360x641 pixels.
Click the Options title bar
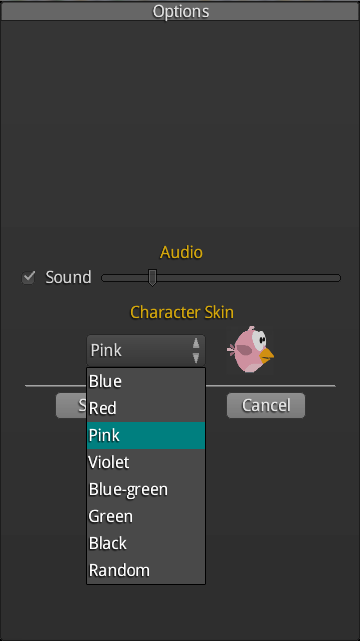(180, 11)
